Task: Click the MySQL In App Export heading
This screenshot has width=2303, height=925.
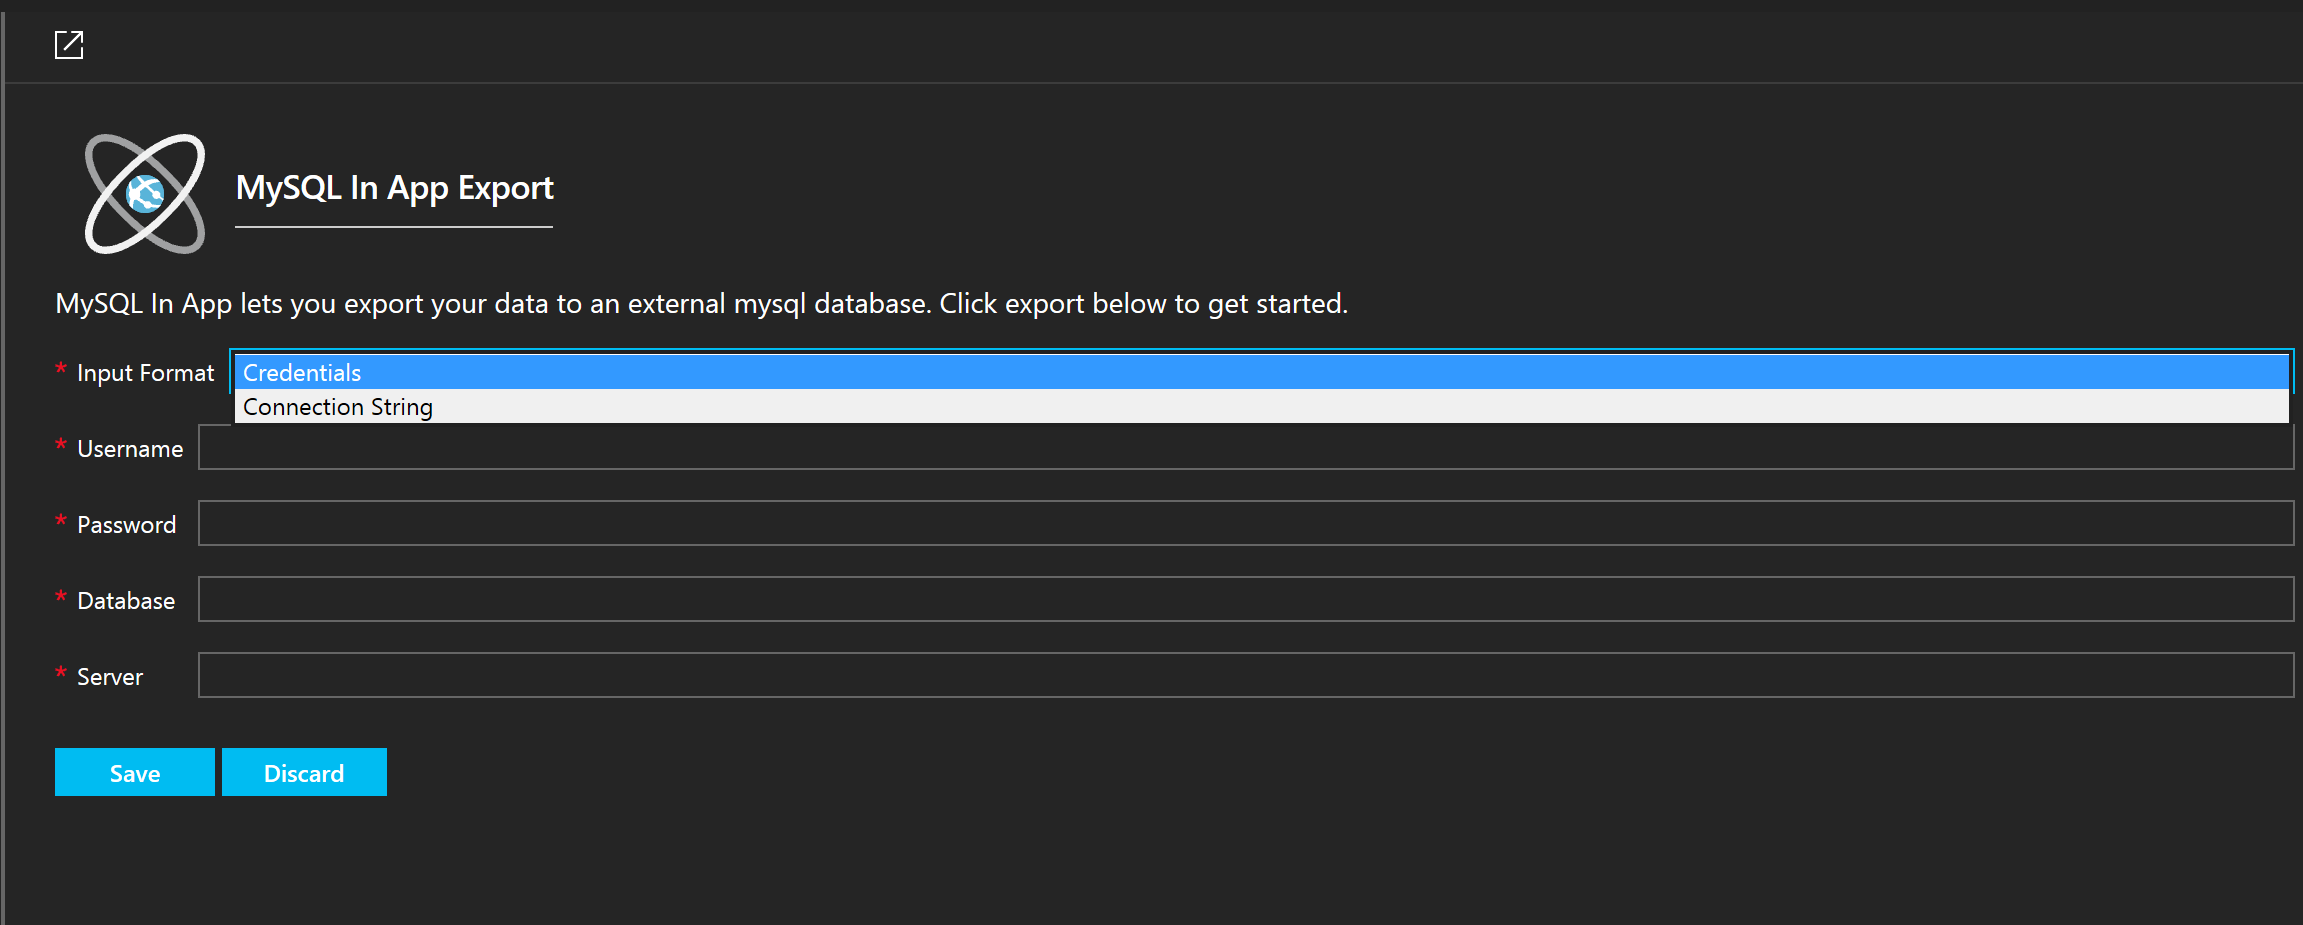Action: click(394, 188)
